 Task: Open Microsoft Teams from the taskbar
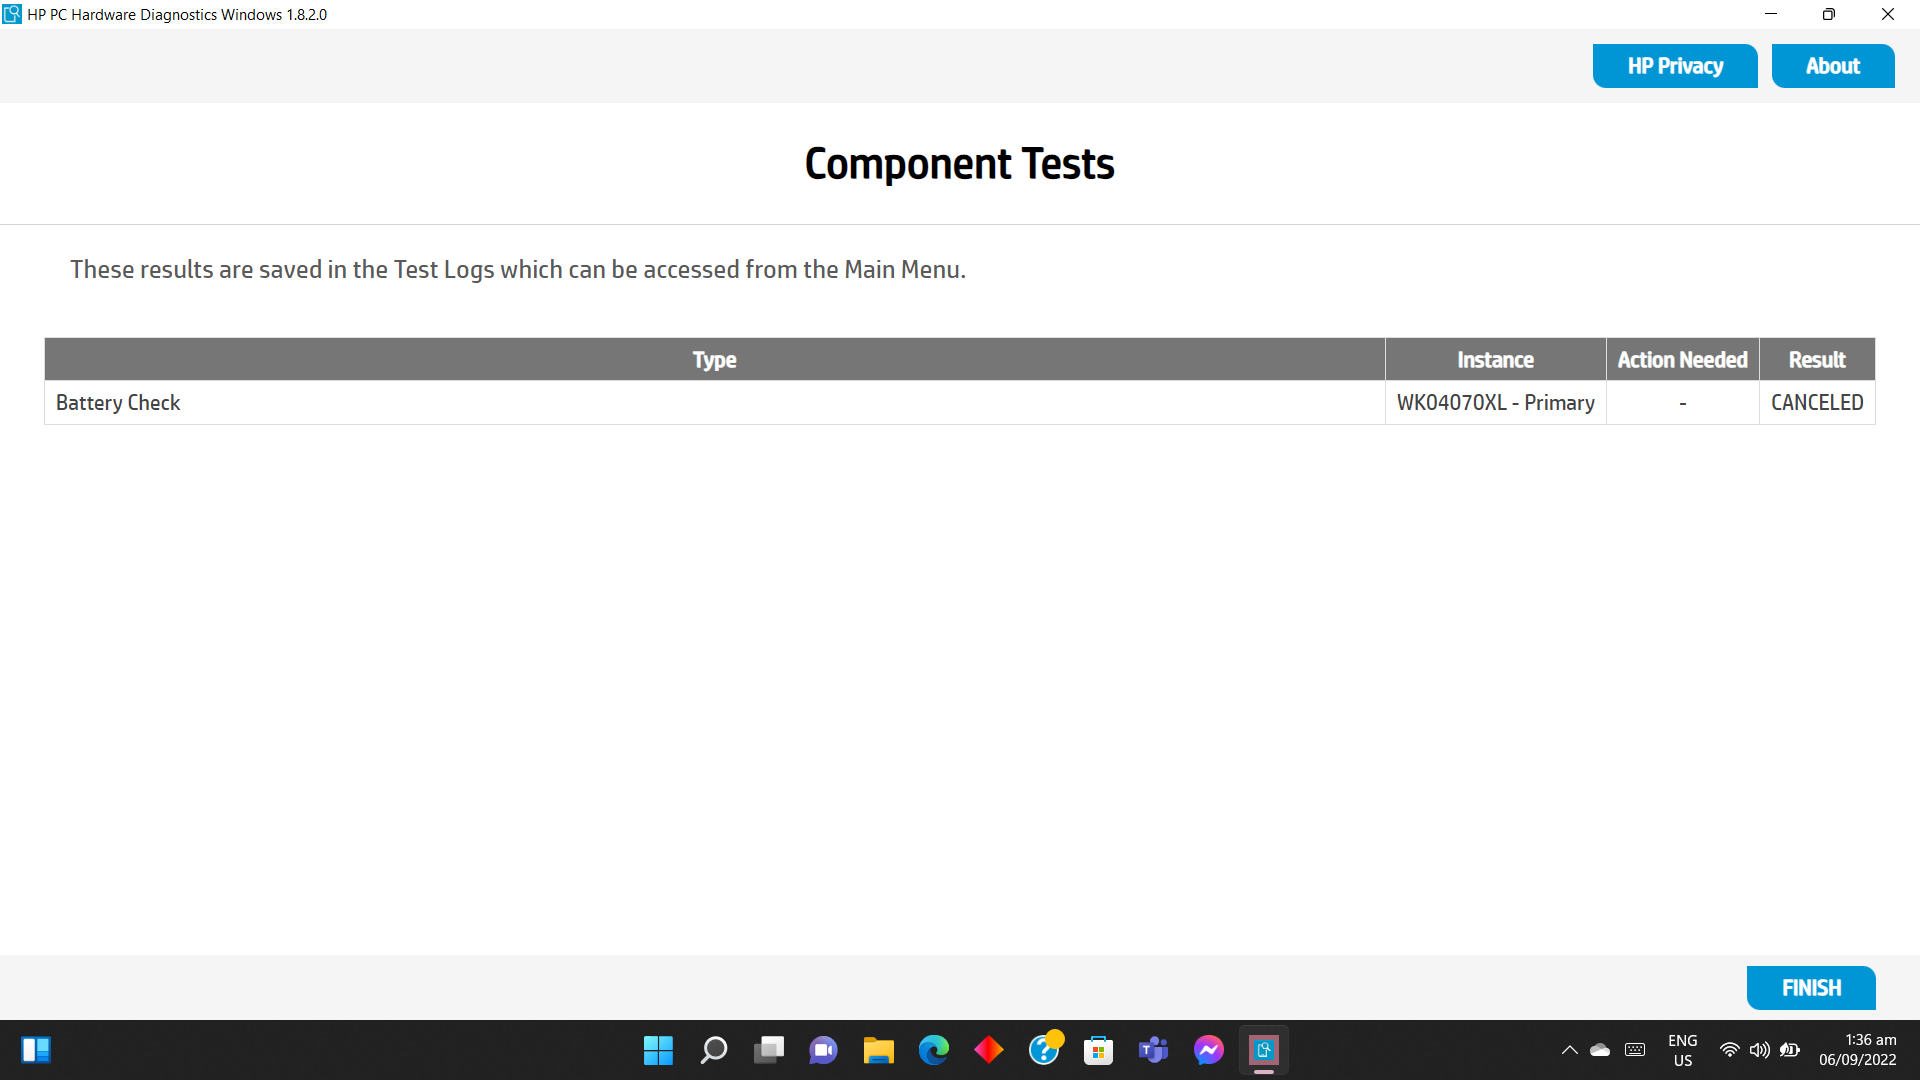(1153, 1050)
